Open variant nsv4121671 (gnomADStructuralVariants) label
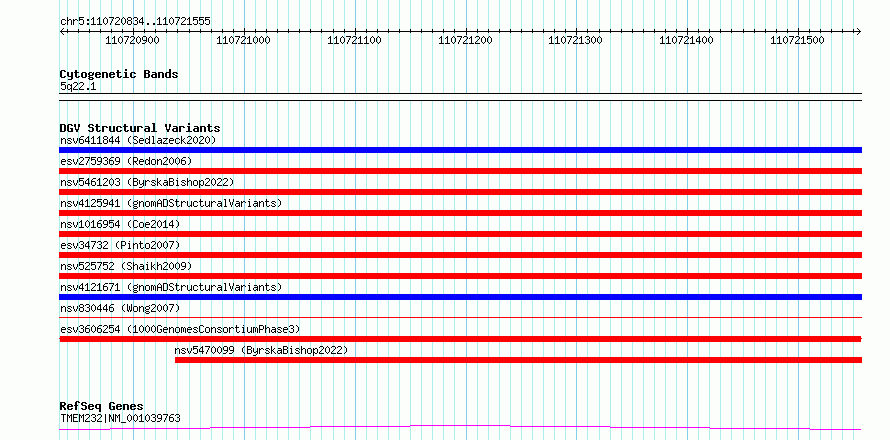This screenshot has width=890, height=440. 171,287
